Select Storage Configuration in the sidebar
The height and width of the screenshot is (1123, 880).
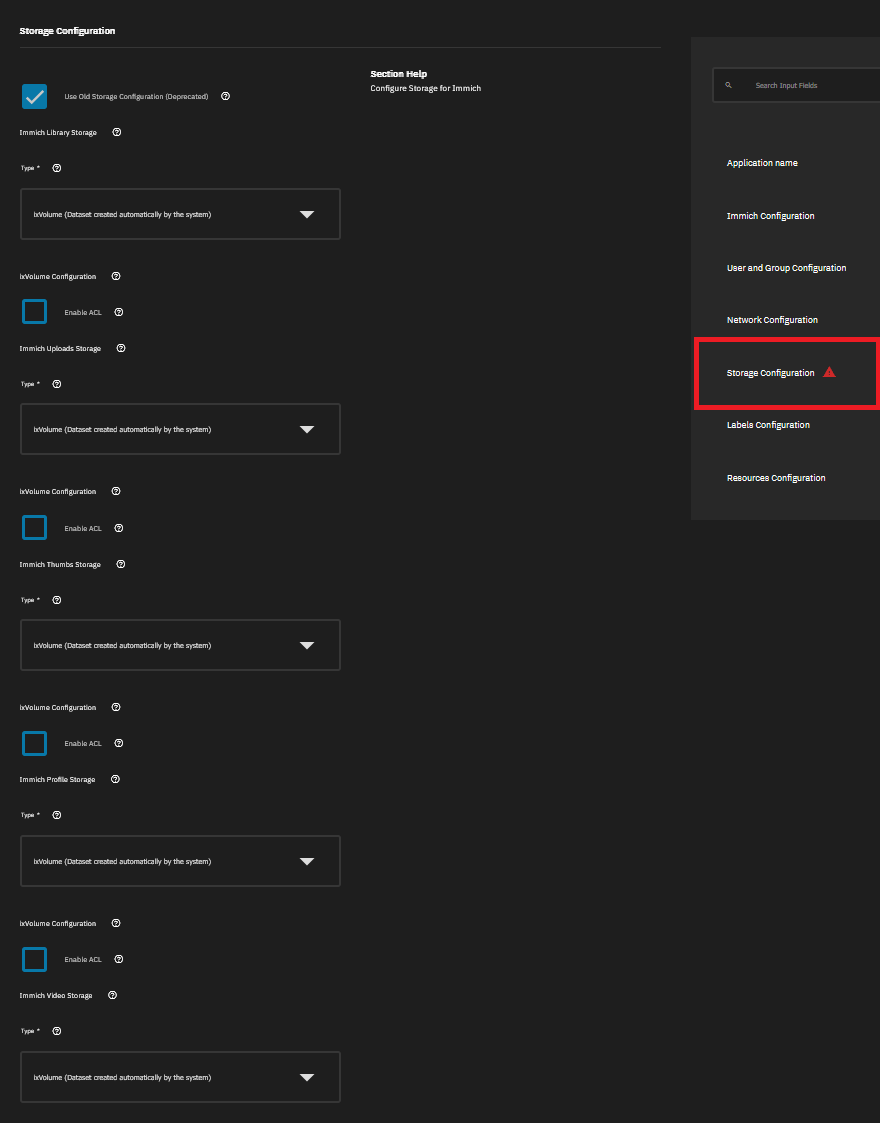pyautogui.click(x=770, y=373)
